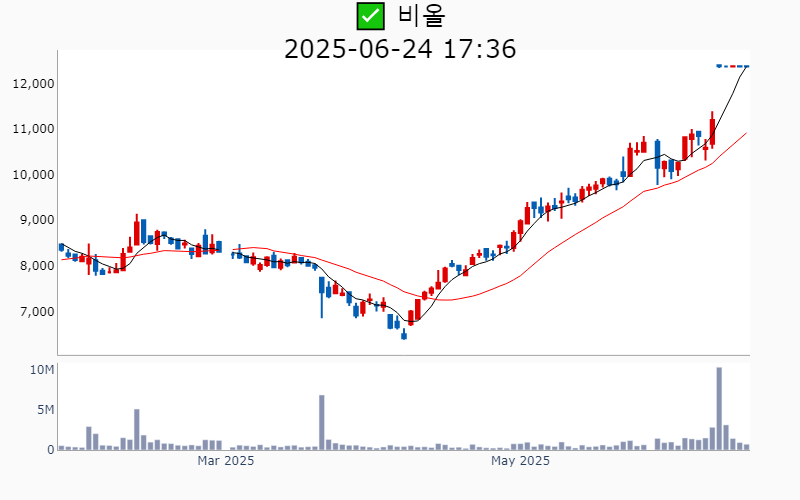Click the 7,000 price axis label

pos(37,312)
